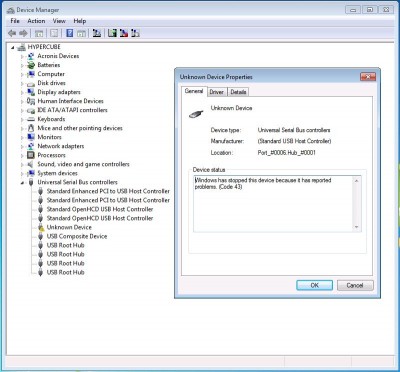The height and width of the screenshot is (372, 400).
Task: Click the USB plug icon in properties dialog
Action: point(196,114)
